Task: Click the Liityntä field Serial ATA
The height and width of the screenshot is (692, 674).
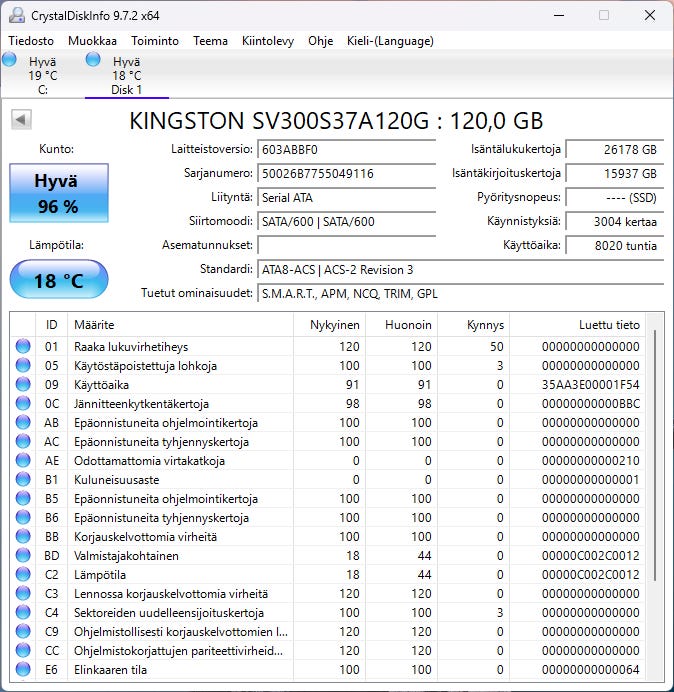Action: (346, 198)
